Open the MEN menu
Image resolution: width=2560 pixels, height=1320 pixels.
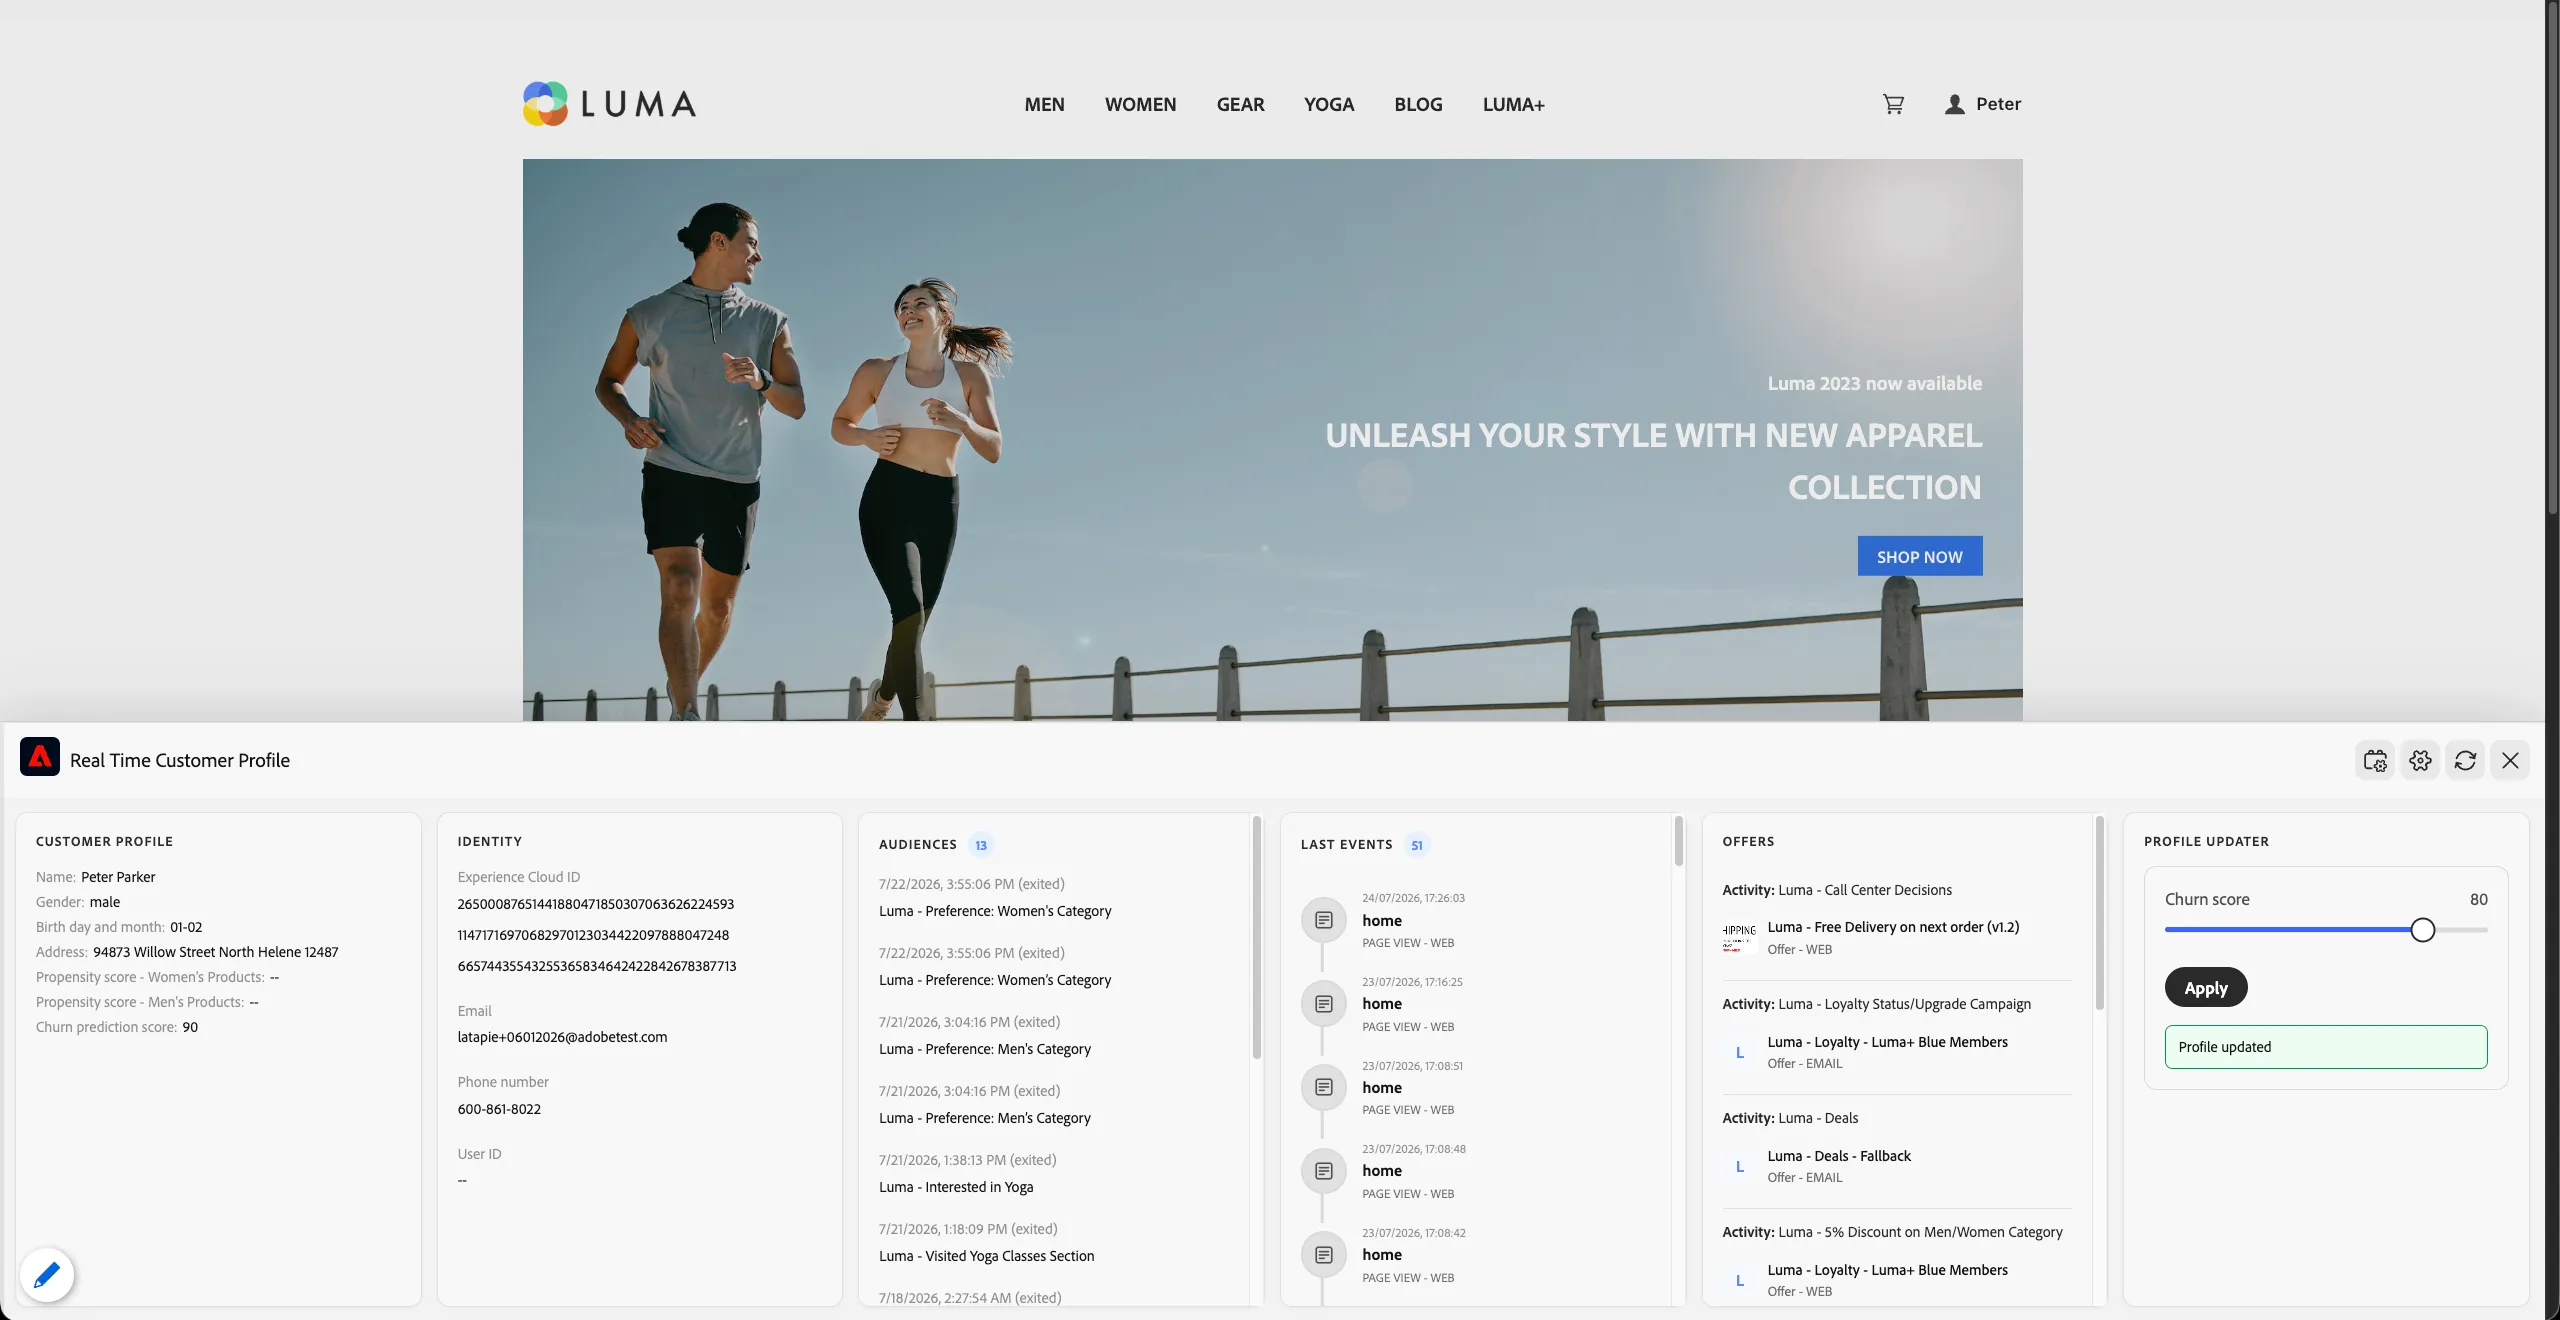[x=1044, y=104]
